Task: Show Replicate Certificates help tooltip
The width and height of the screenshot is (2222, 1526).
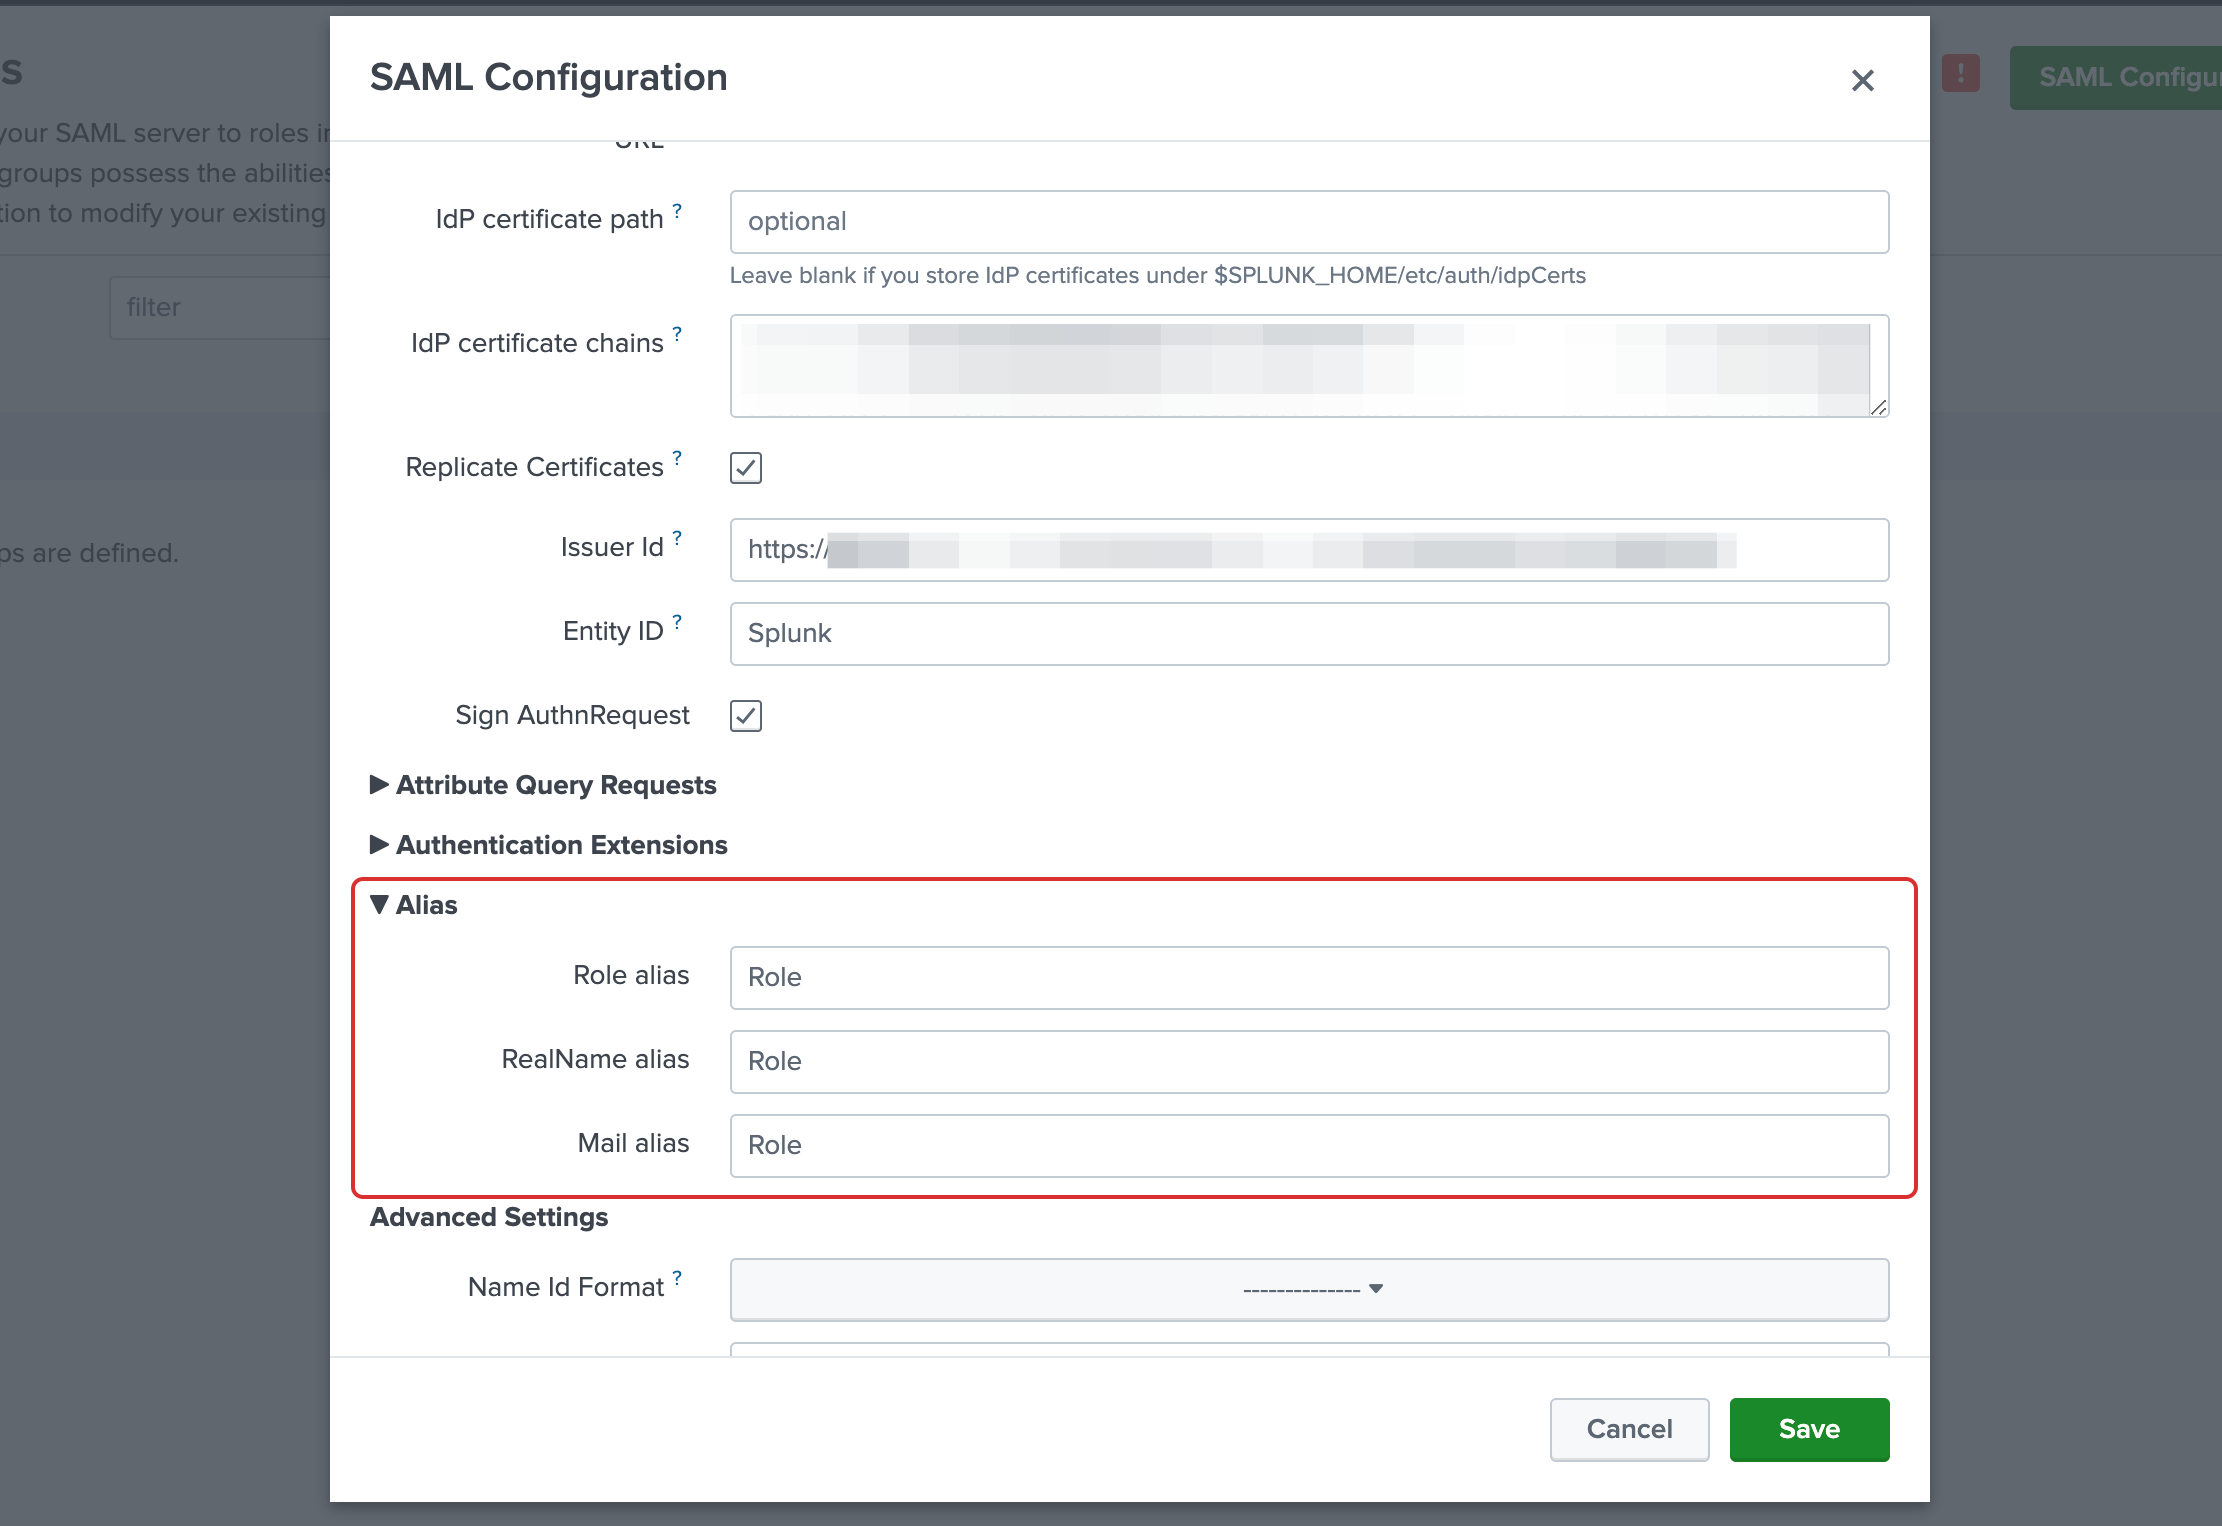Action: point(677,458)
